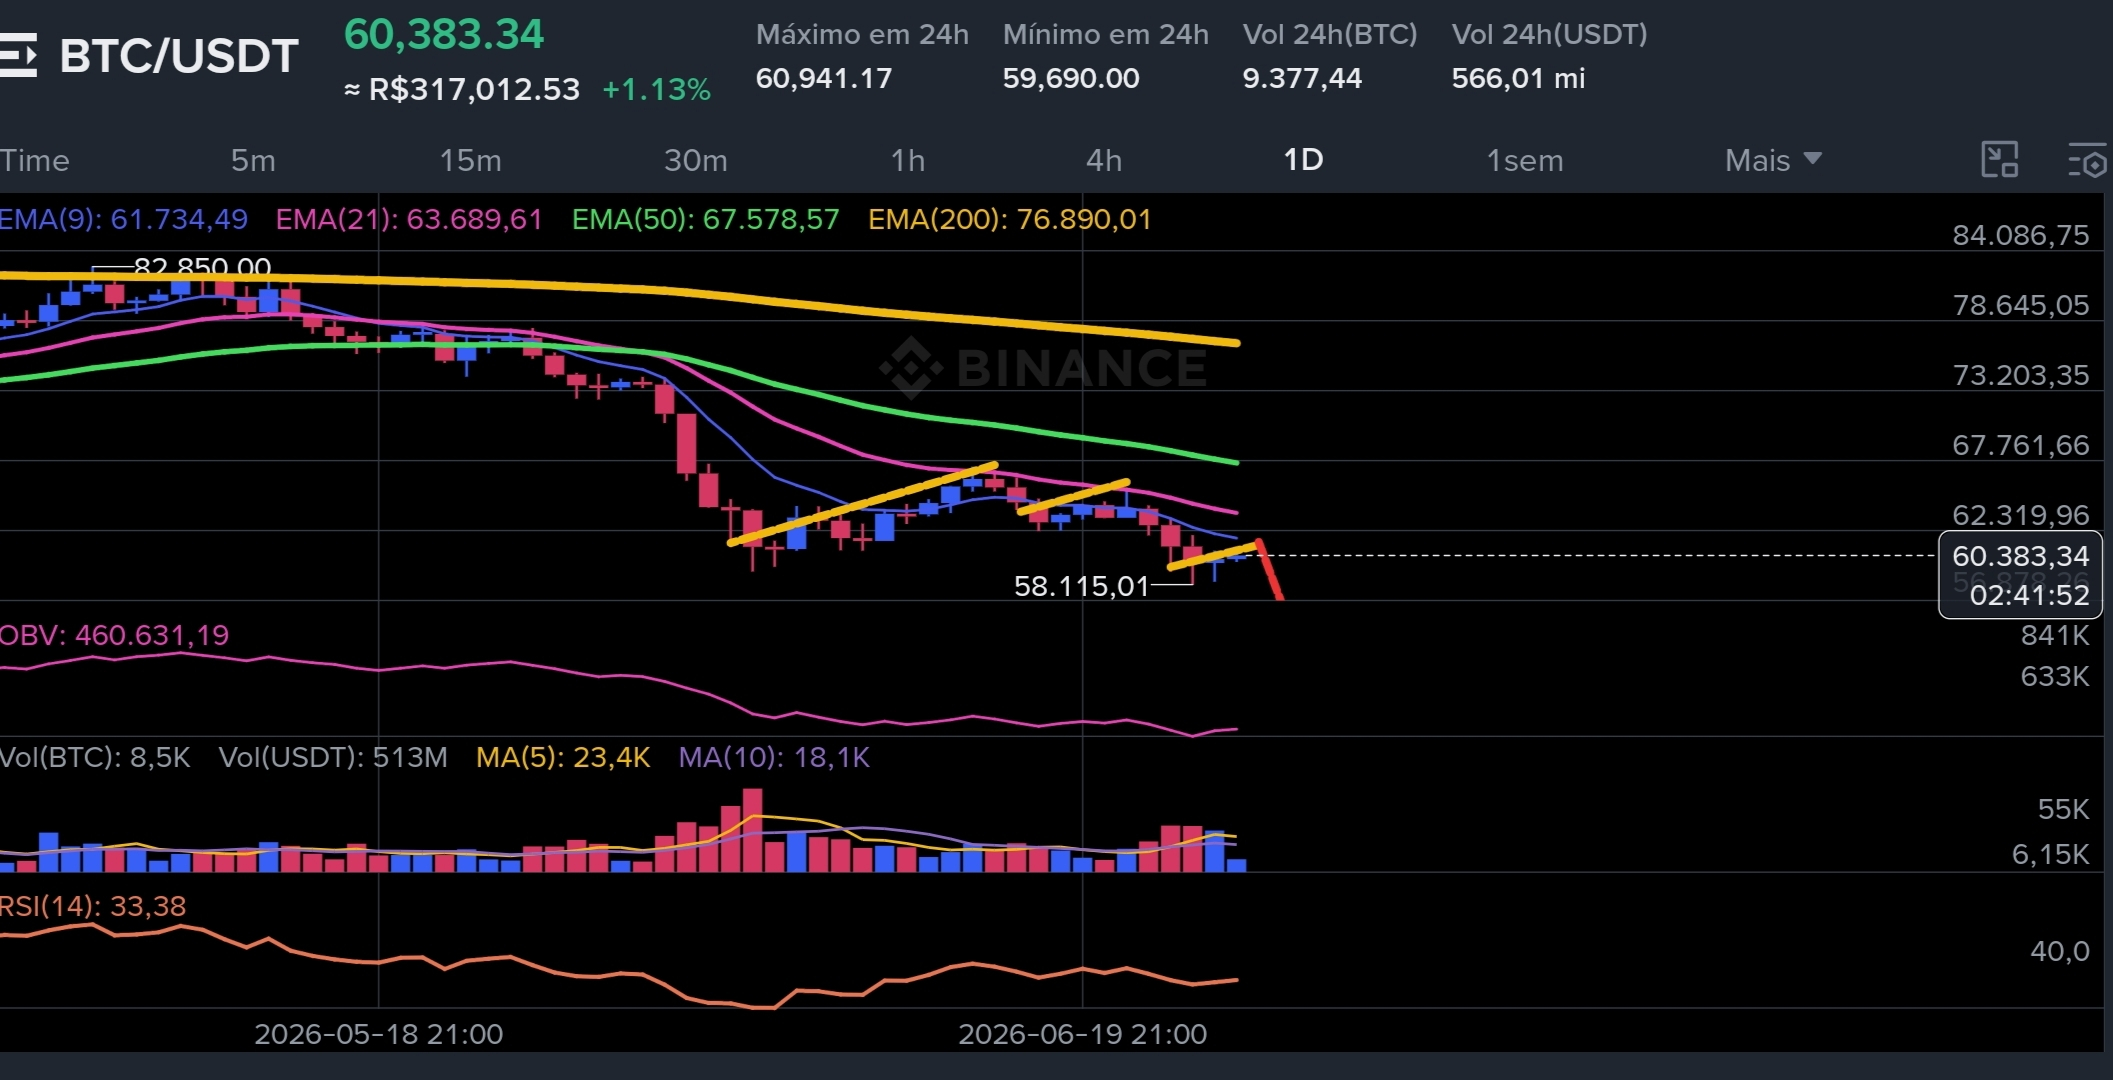Click the 58.115,01 low price marker
The height and width of the screenshot is (1080, 2113).
pos(1082,586)
